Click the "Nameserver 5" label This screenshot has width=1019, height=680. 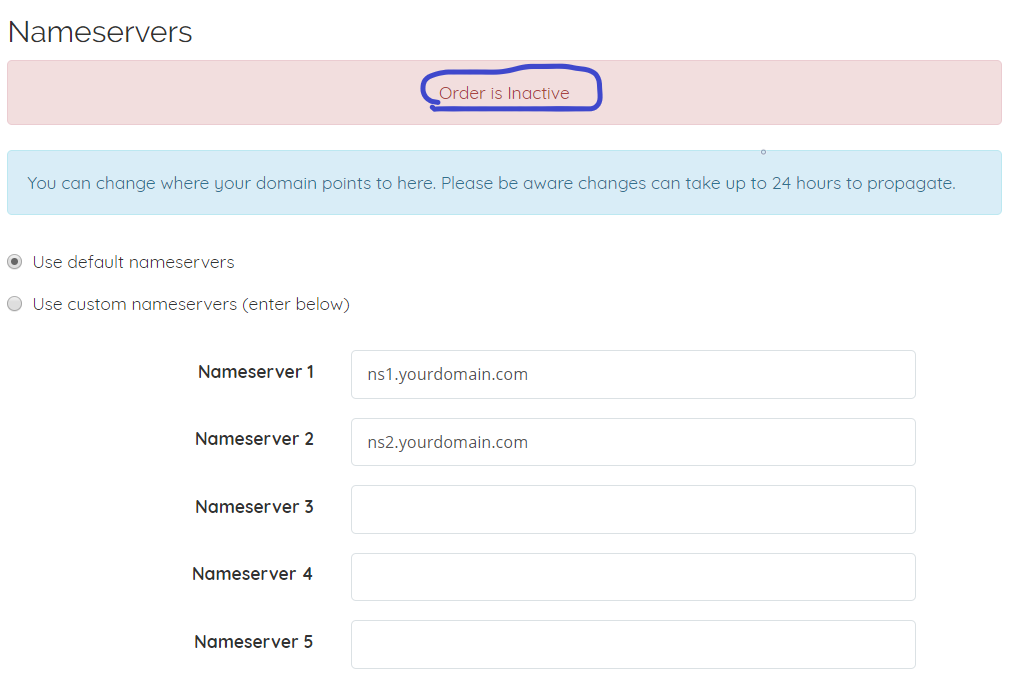253,642
